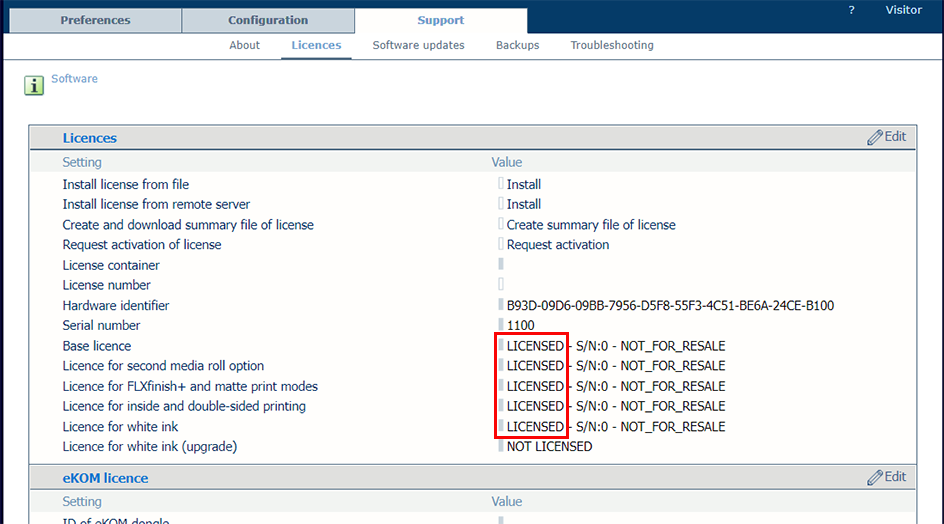Switch to the Preferences tab
Viewport: 944px width, 524px height.
(x=95, y=20)
